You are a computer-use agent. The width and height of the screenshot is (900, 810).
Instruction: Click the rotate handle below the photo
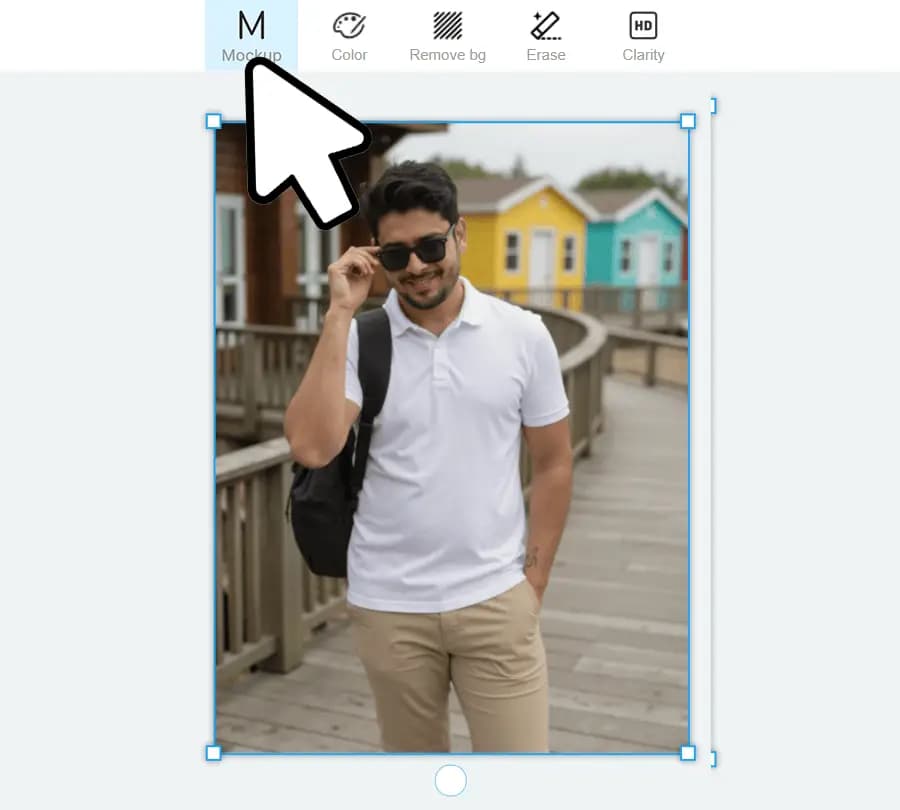451,780
